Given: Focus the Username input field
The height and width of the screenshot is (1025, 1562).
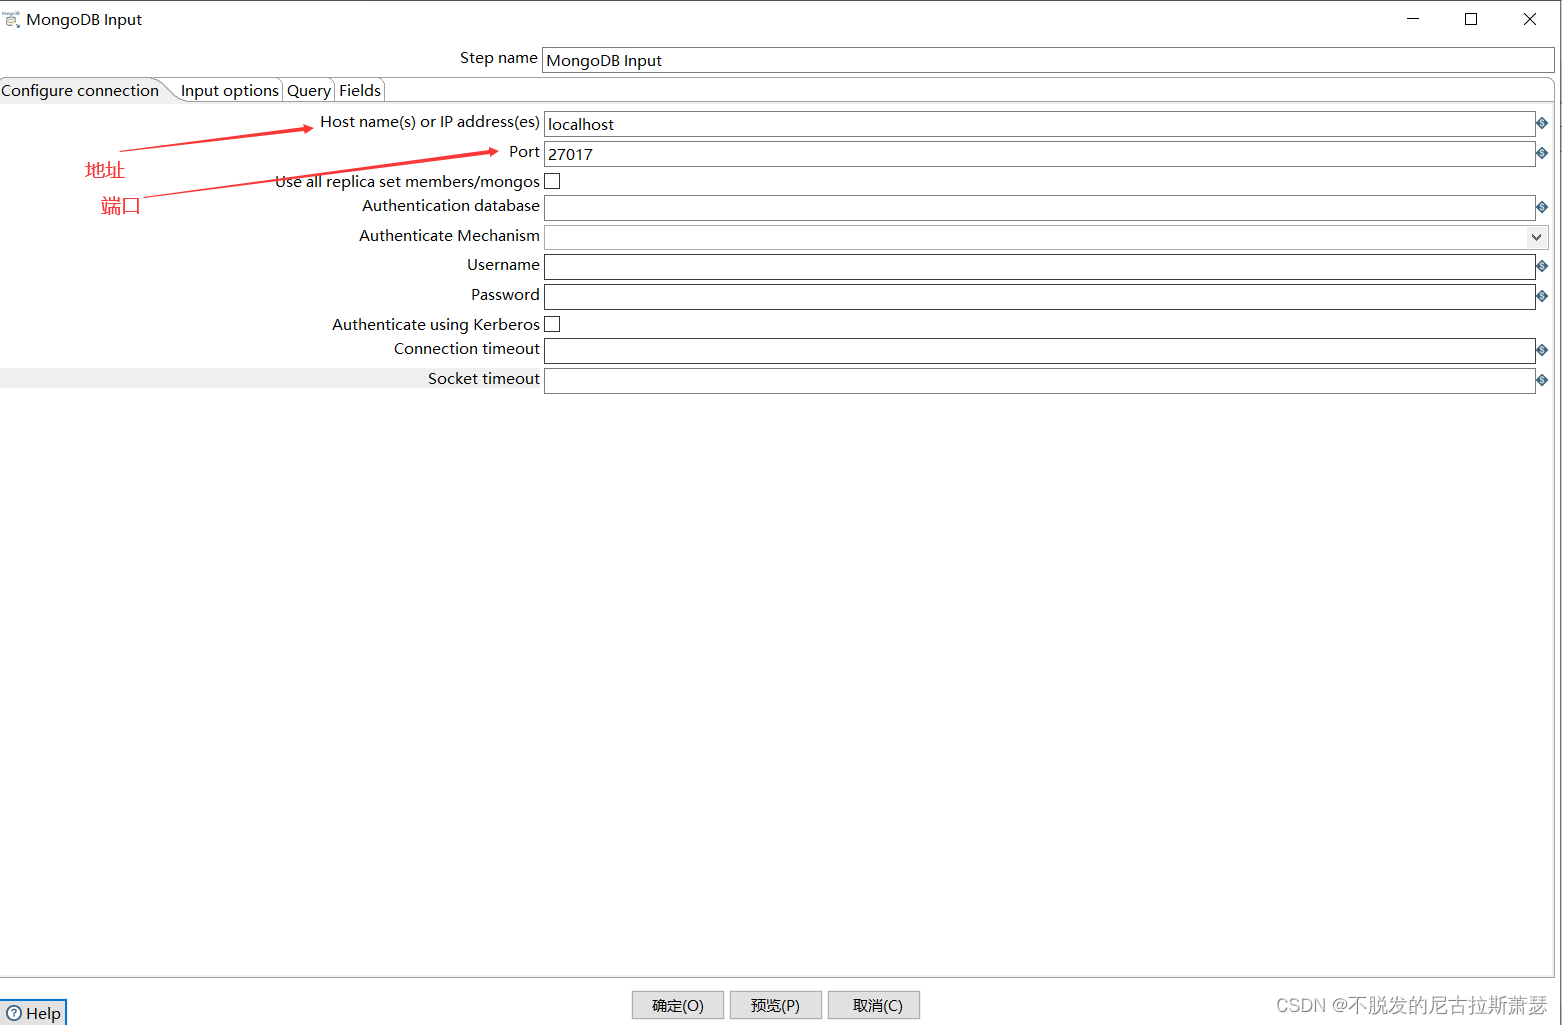Looking at the screenshot, I should click(x=1040, y=267).
